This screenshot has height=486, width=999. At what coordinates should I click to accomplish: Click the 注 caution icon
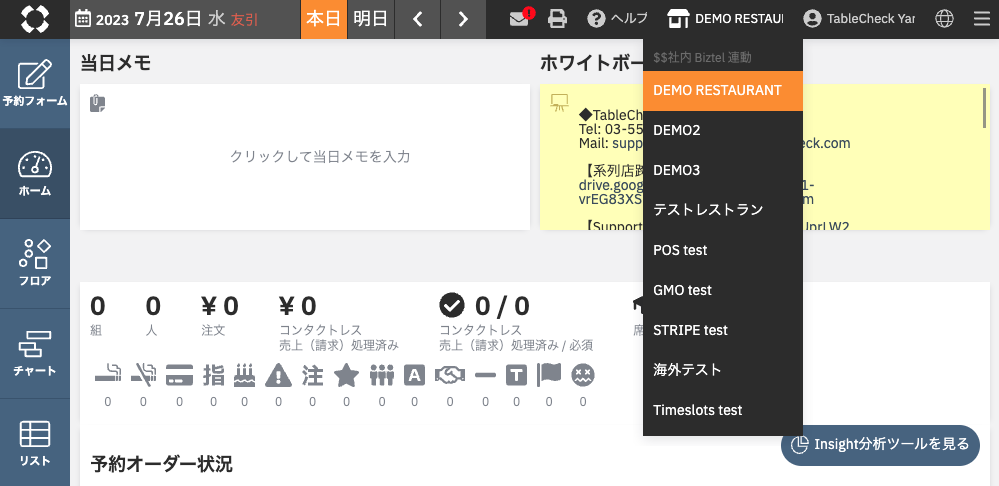(312, 376)
